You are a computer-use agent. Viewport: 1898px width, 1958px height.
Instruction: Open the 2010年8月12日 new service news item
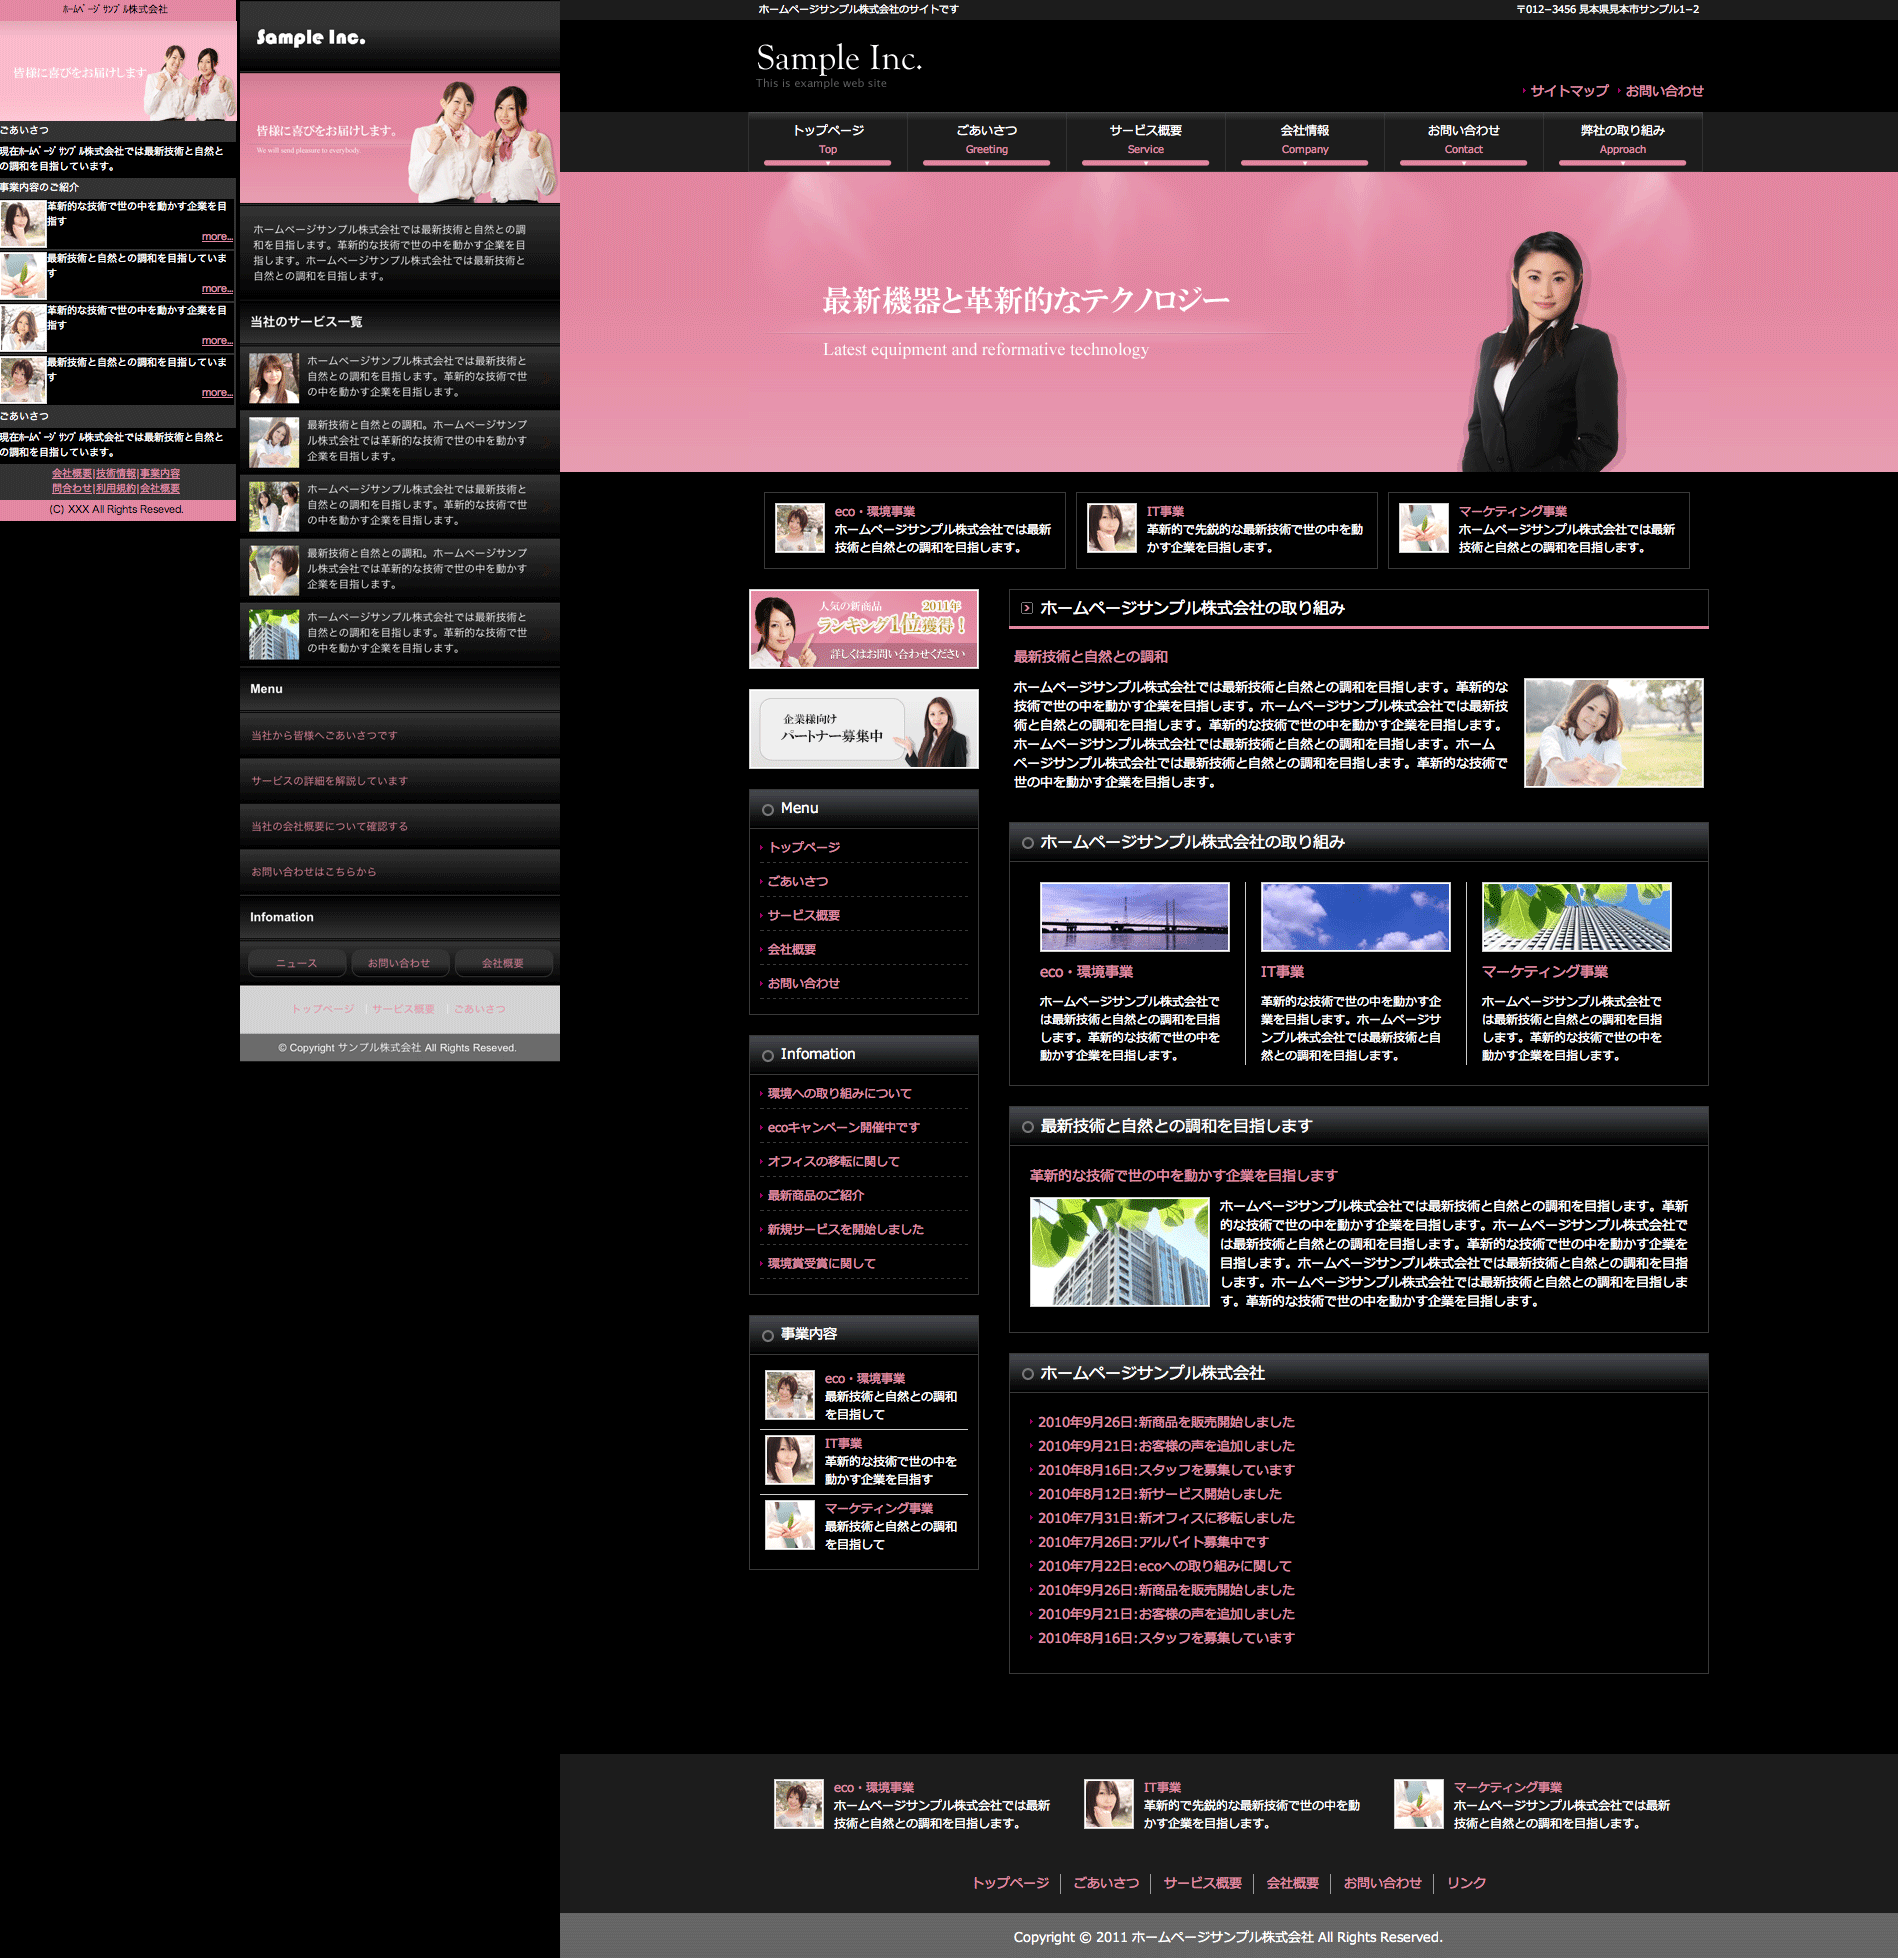coord(1159,1494)
